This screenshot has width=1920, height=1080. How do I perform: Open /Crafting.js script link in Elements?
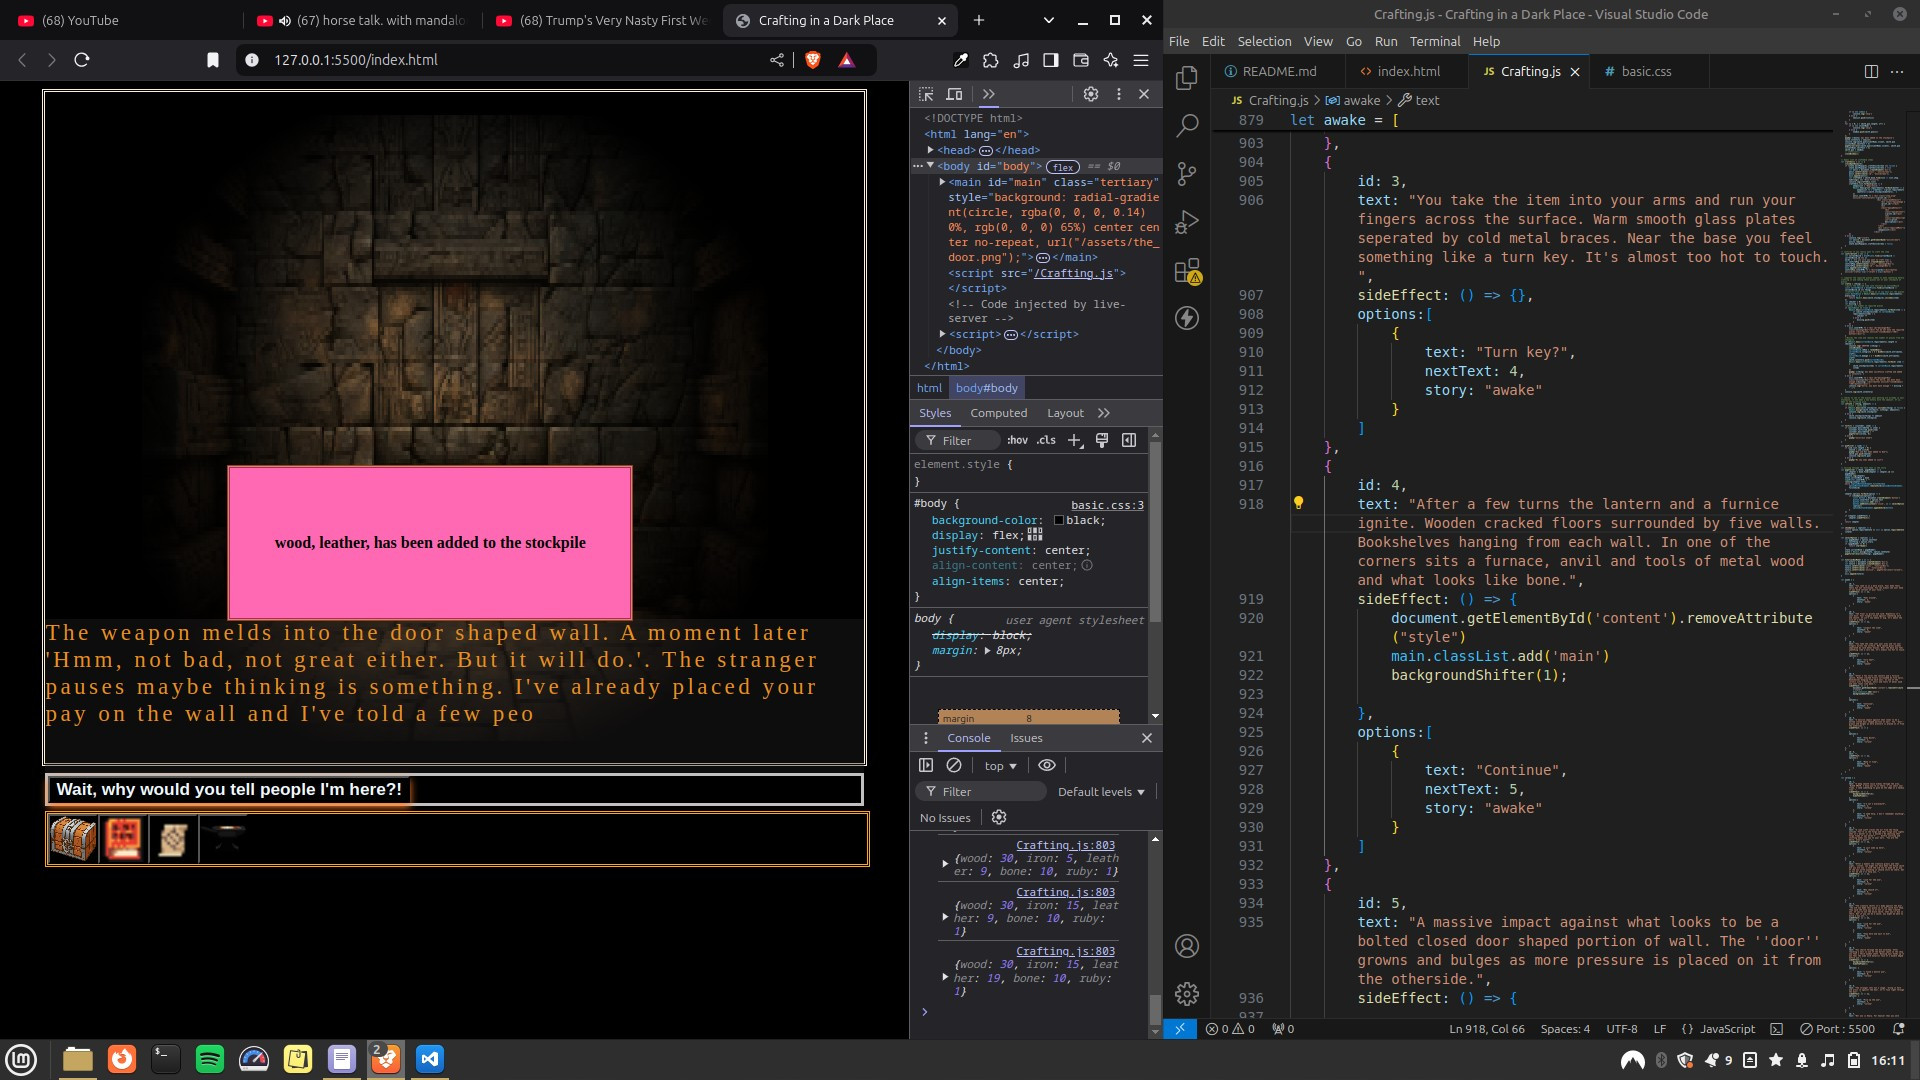[x=1074, y=273]
